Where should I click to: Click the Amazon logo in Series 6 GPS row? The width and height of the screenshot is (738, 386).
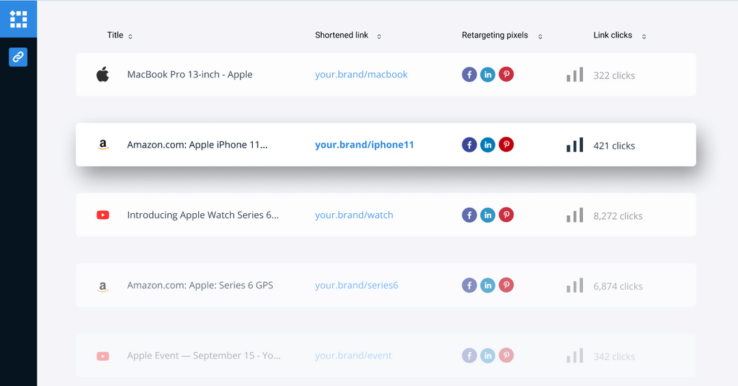tap(103, 286)
